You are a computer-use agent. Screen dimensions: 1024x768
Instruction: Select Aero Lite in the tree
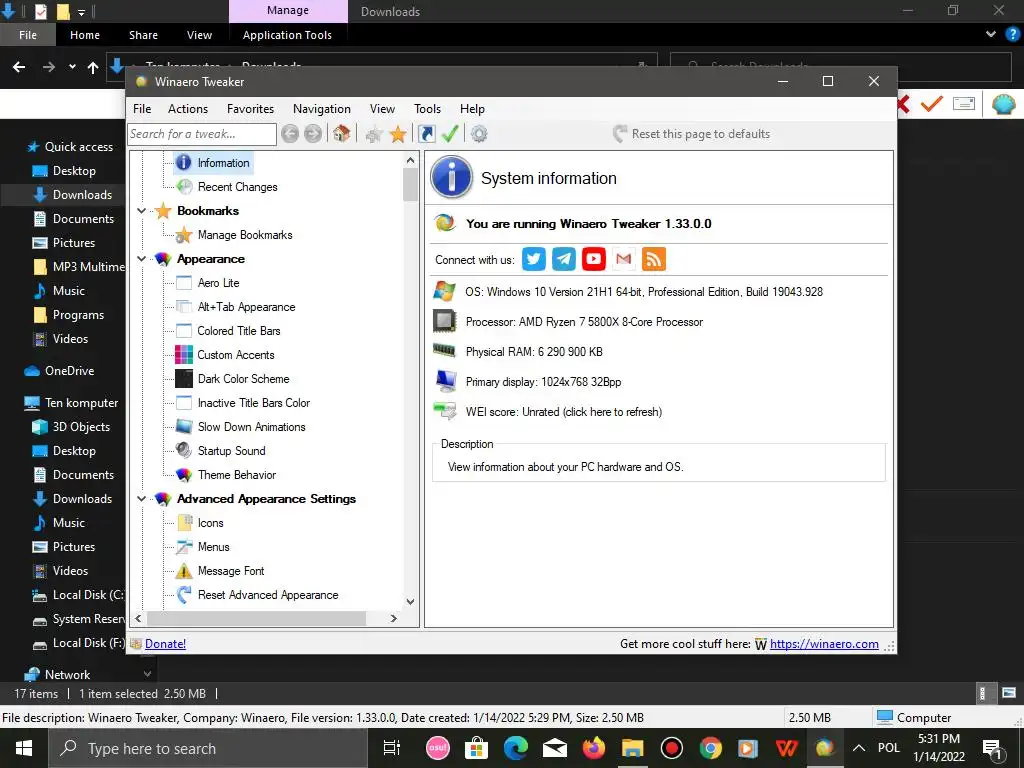tap(218, 283)
